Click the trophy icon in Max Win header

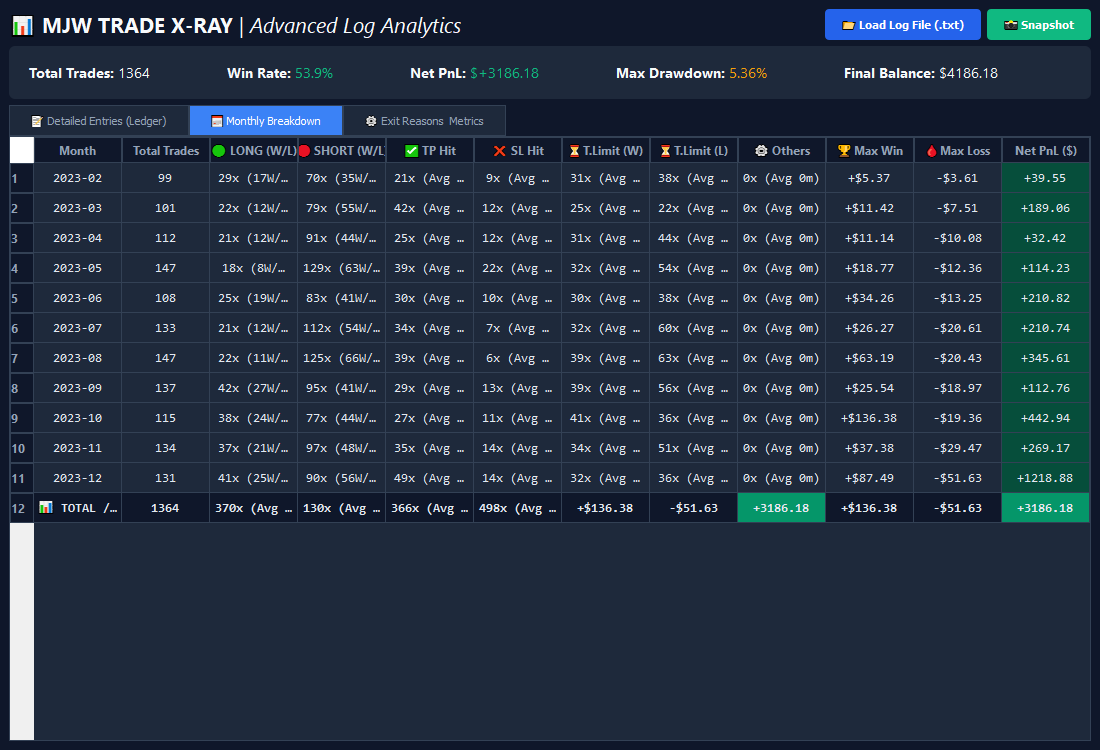click(x=844, y=151)
